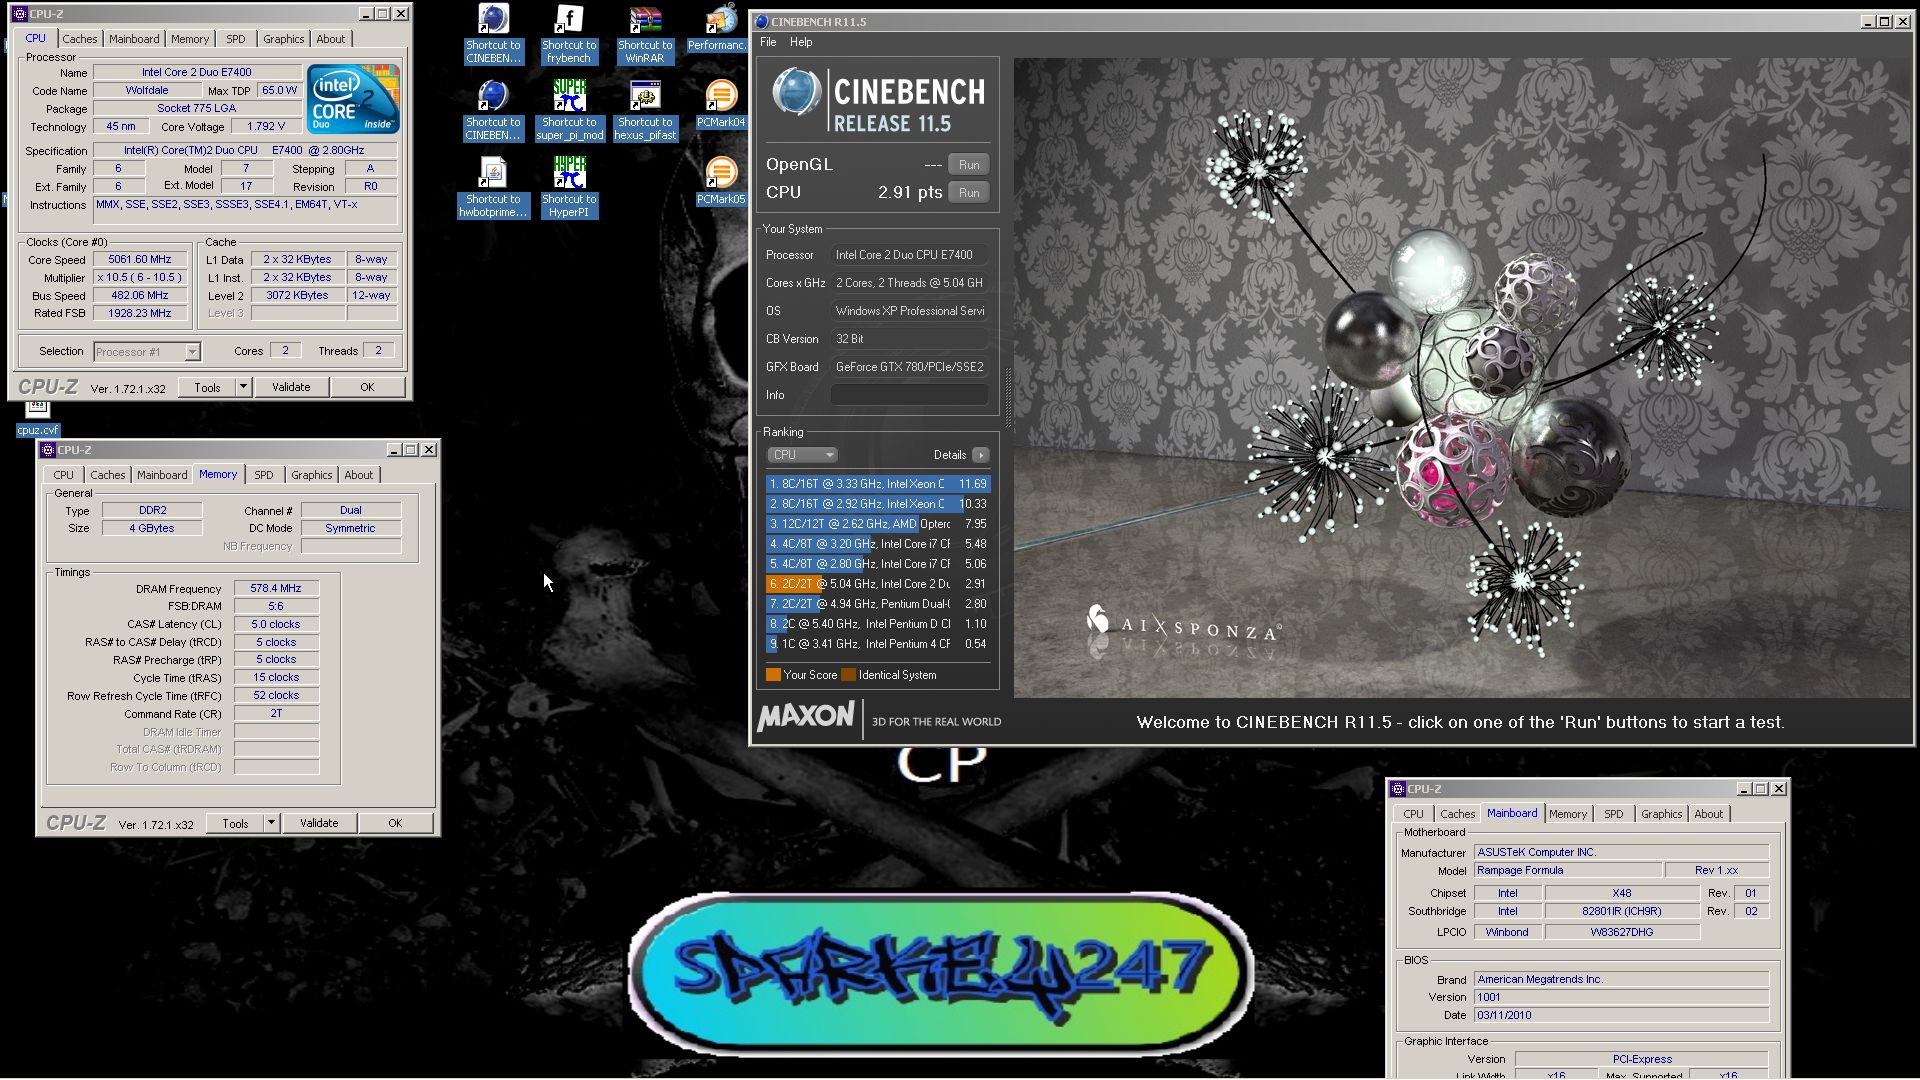Open Help menu in Cinebench
1920x1080 pixels.
[801, 42]
